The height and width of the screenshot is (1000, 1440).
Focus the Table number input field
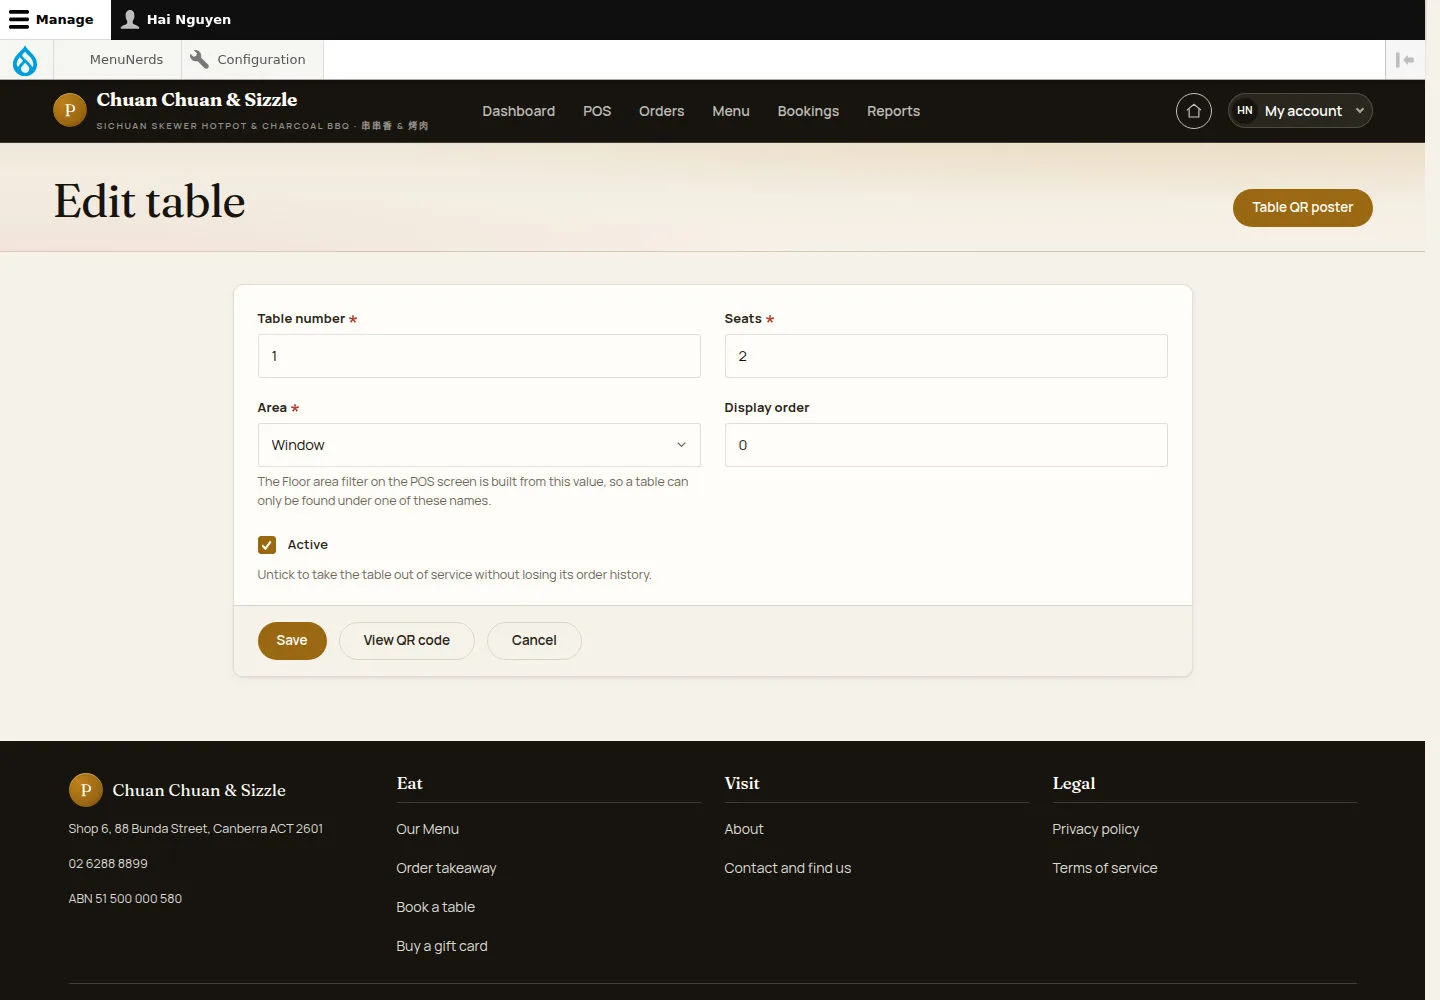point(479,356)
